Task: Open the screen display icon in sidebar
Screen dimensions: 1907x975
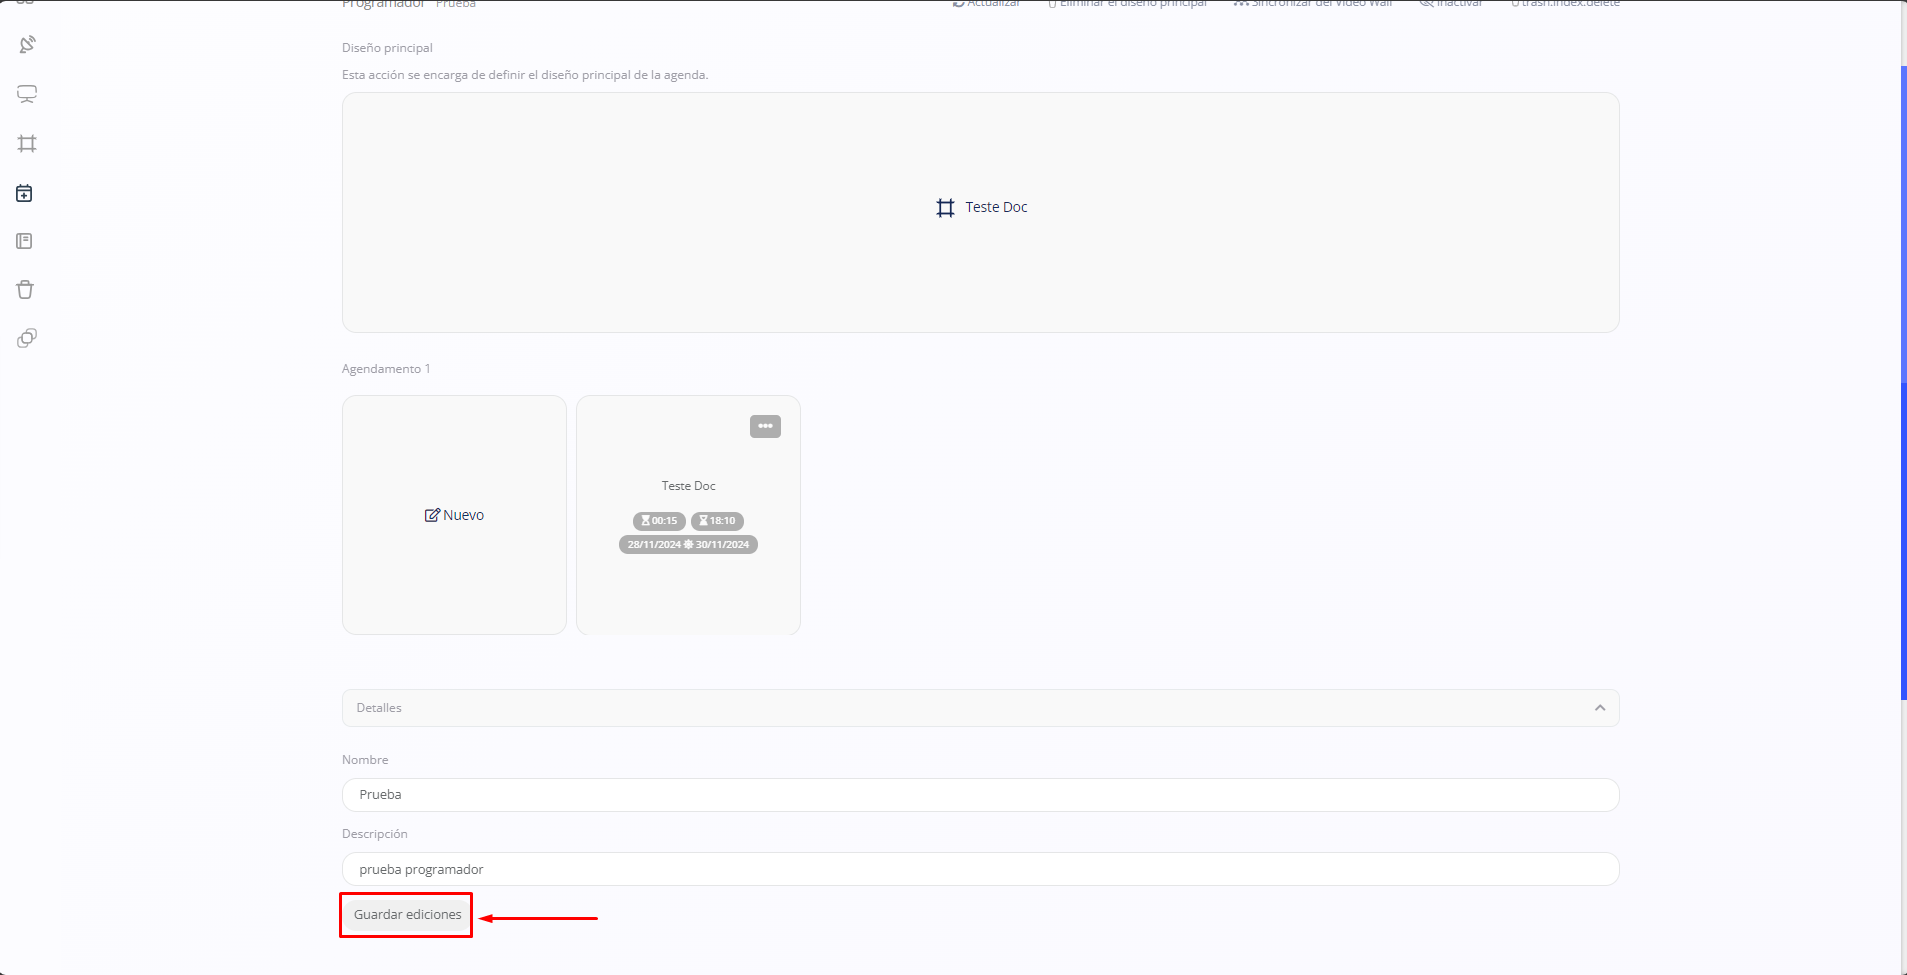Action: (x=27, y=94)
